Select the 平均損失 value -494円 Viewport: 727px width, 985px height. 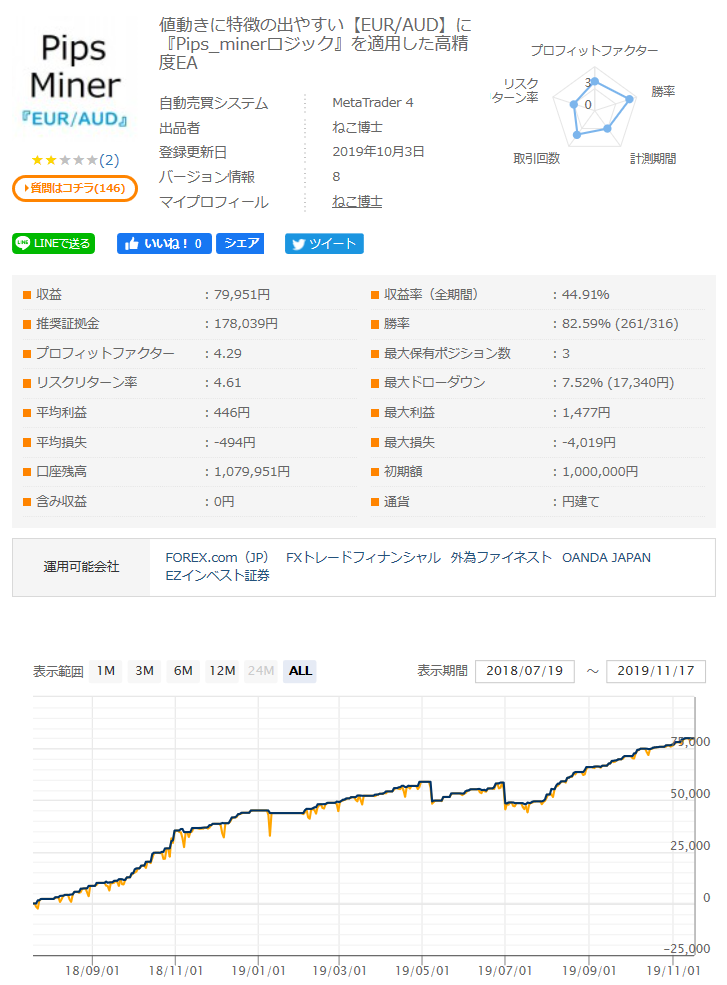pos(234,442)
